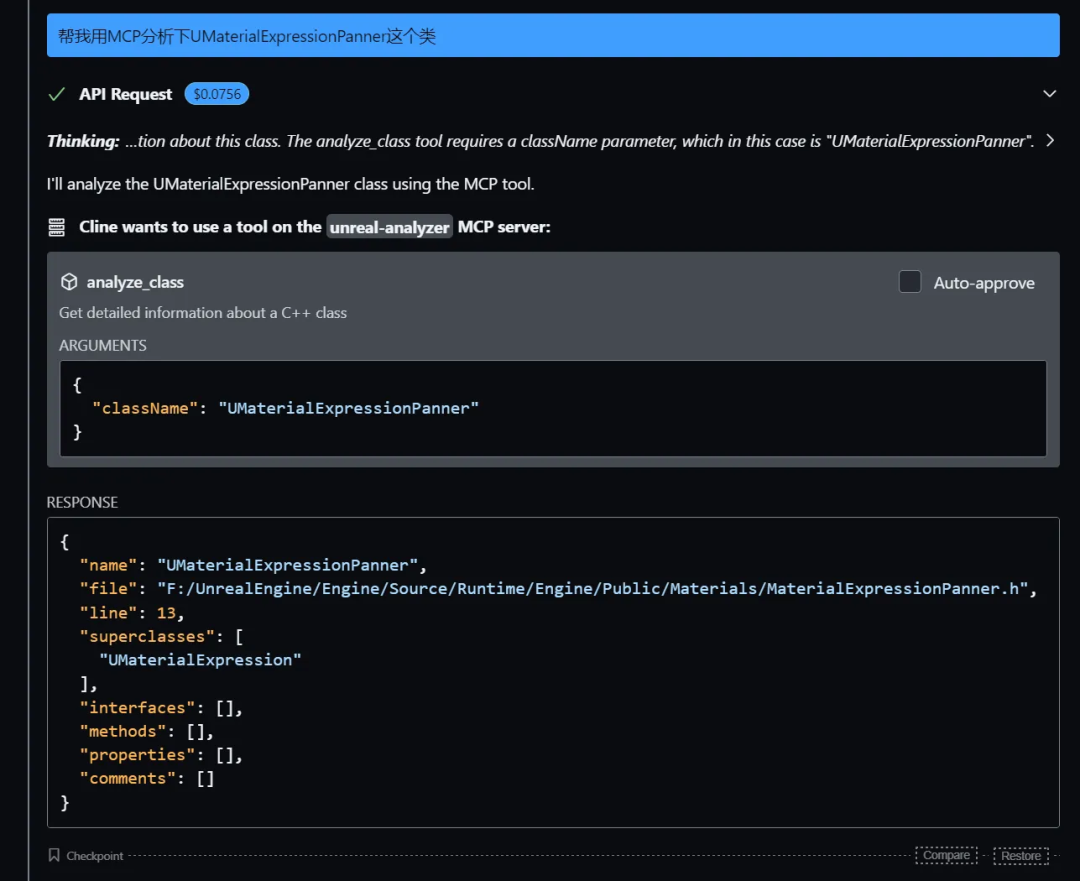
Task: Click the unreal-analyzer server name tag
Action: (390, 227)
